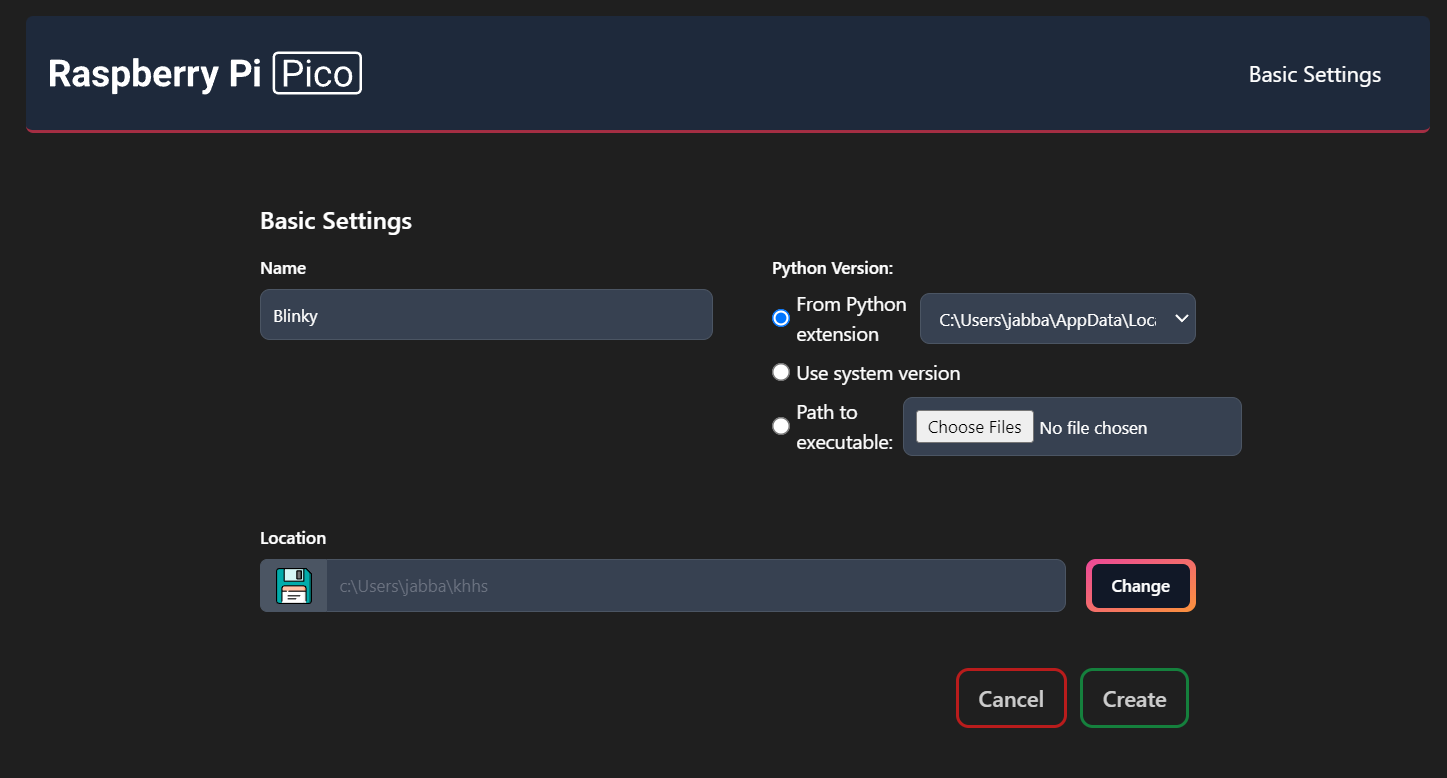
Task: Click the Choose Files button
Action: pos(975,427)
